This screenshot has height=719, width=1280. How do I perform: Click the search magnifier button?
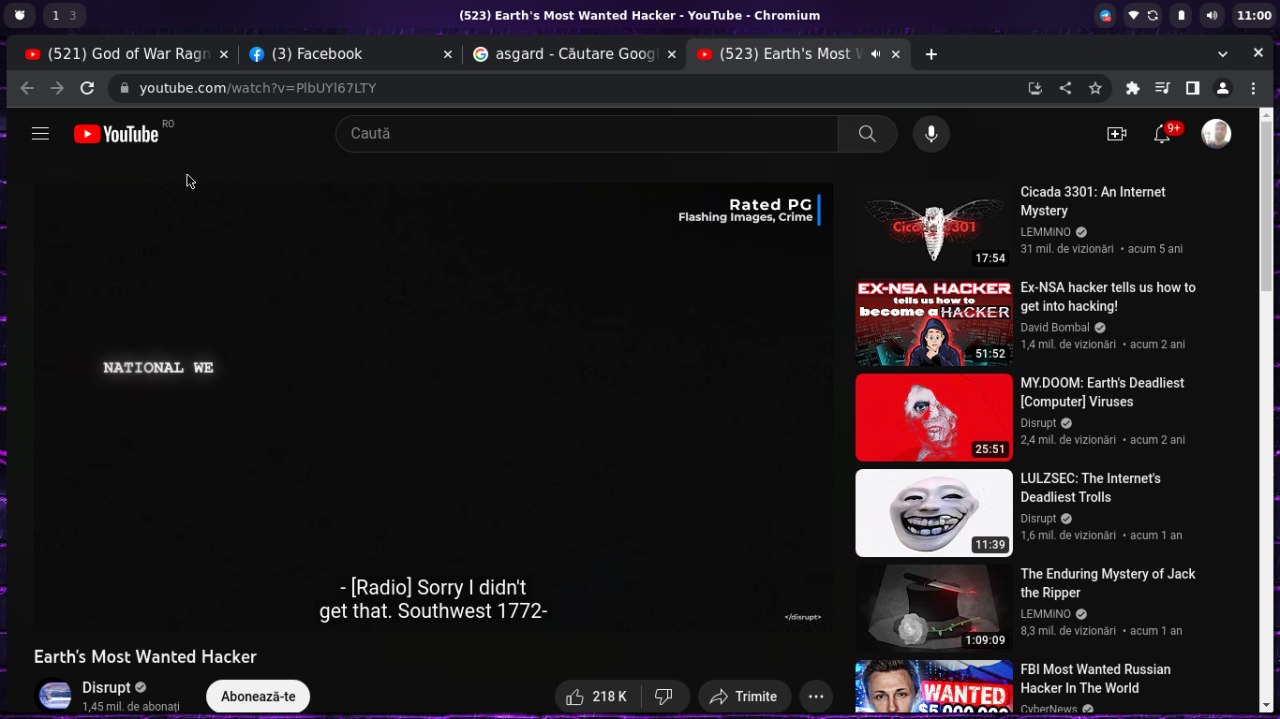(867, 133)
